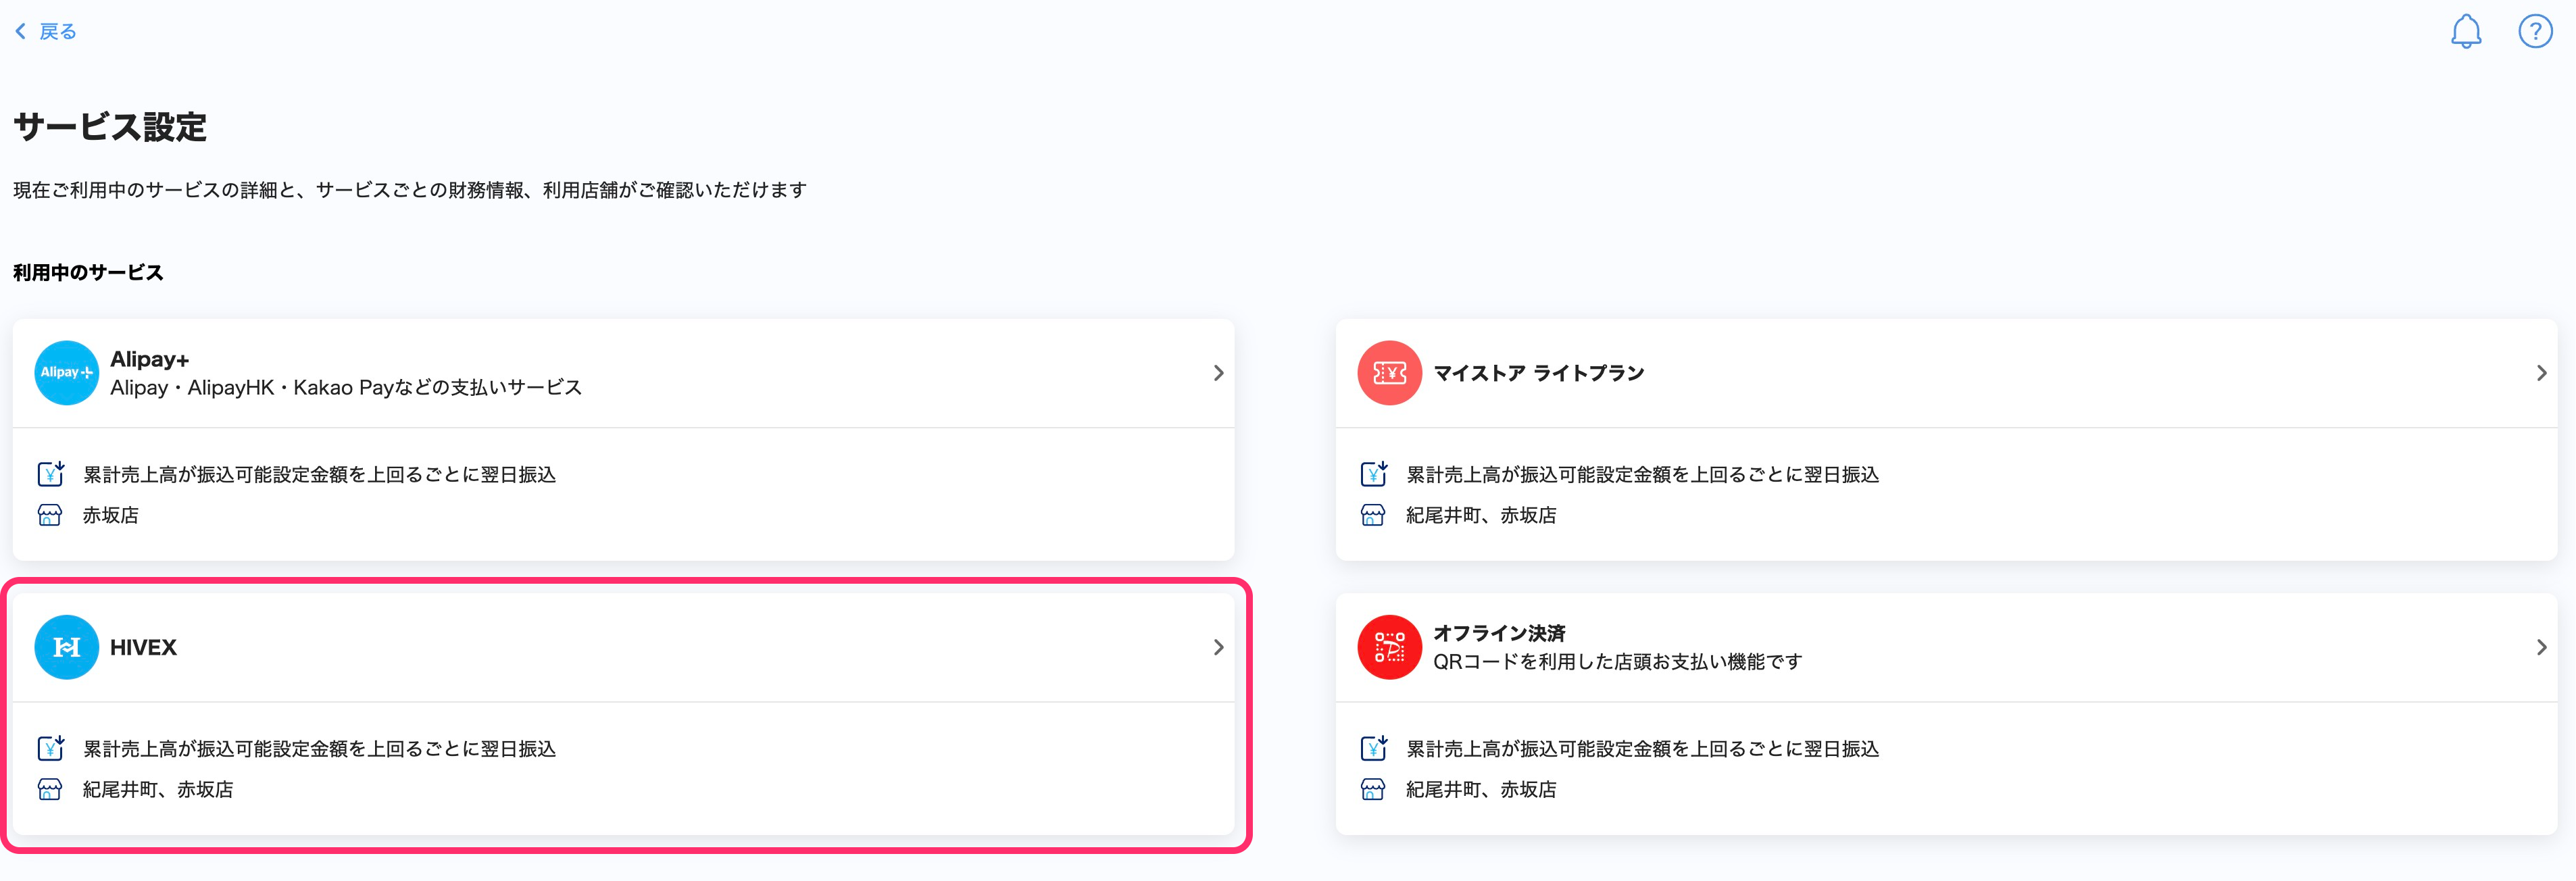Click the store icon in the マイストア card
The height and width of the screenshot is (881, 2576).
pos(1373,515)
